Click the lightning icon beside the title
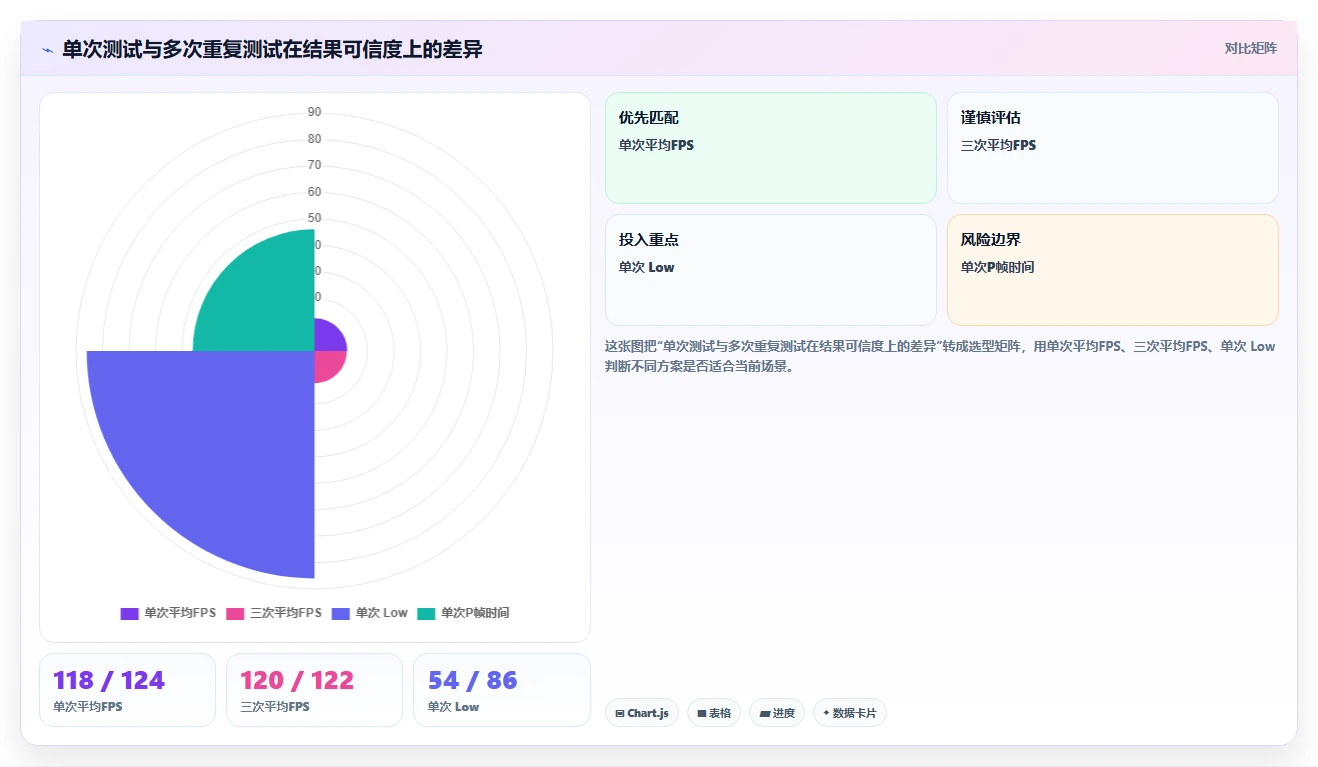This screenshot has width=1318, height=767. tap(47, 50)
